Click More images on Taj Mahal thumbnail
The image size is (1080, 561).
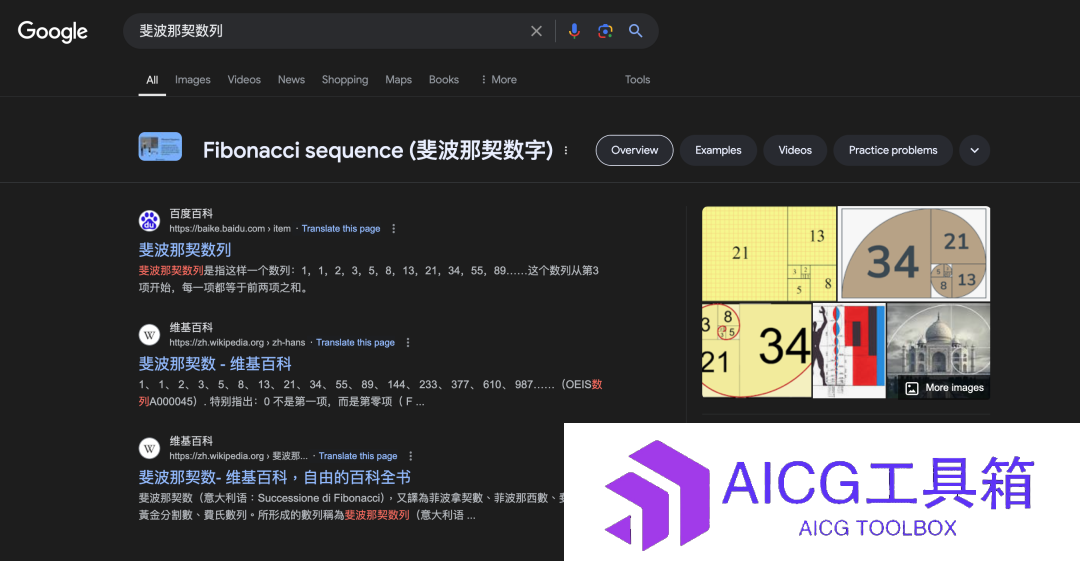coord(945,388)
